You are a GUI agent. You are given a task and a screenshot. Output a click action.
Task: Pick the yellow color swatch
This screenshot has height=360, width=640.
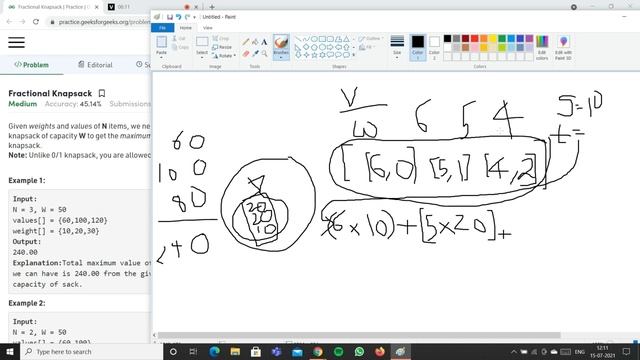point(493,38)
